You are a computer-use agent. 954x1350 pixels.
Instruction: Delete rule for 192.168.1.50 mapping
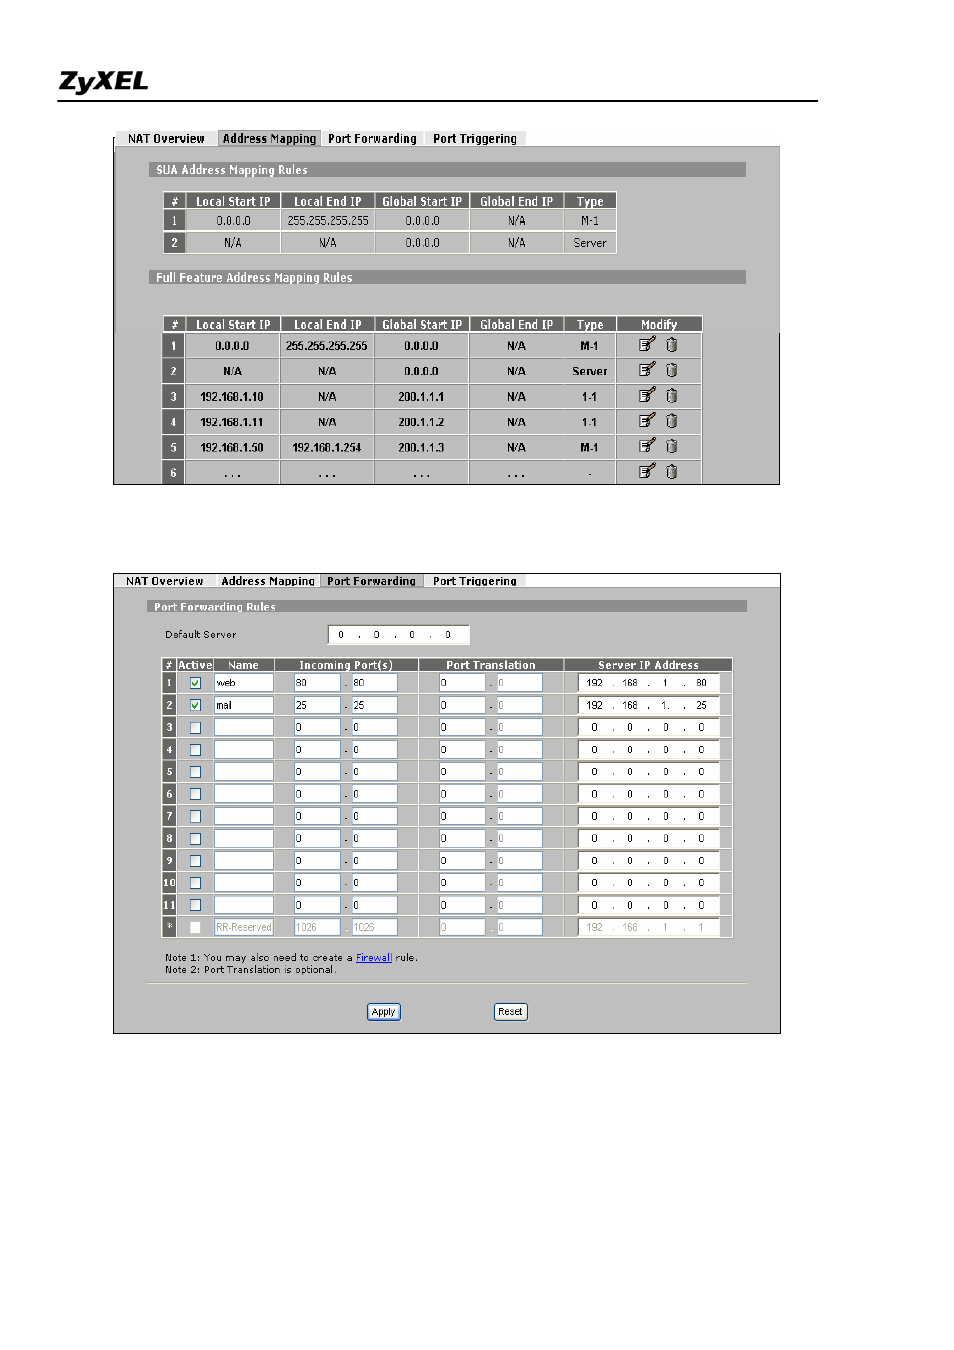point(672,446)
